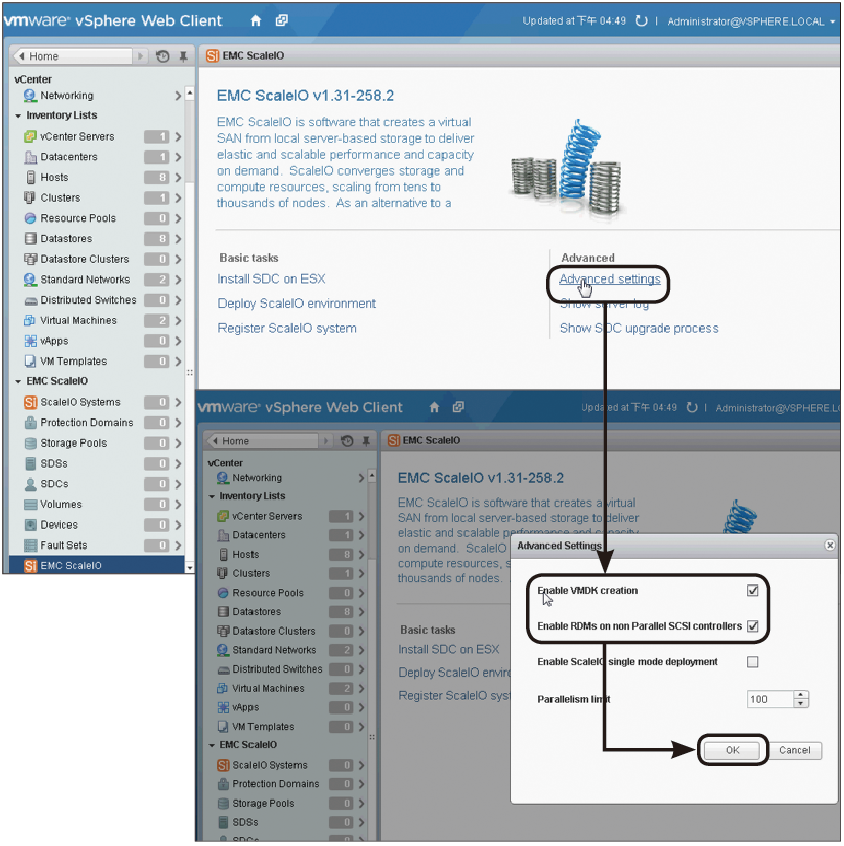Click the Standard Networks icon in the upper navigator
Viewport: 844px width, 846px height.
[30, 280]
